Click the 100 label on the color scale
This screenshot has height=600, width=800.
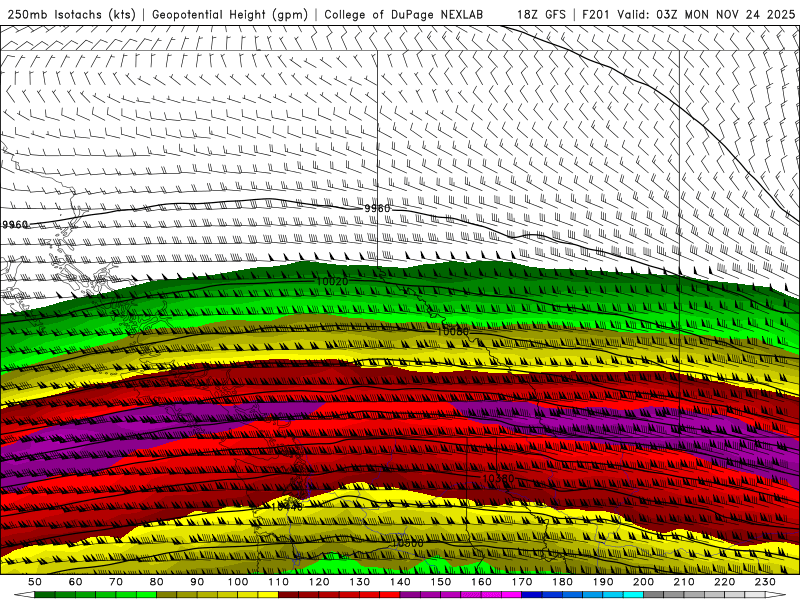pos(238,582)
